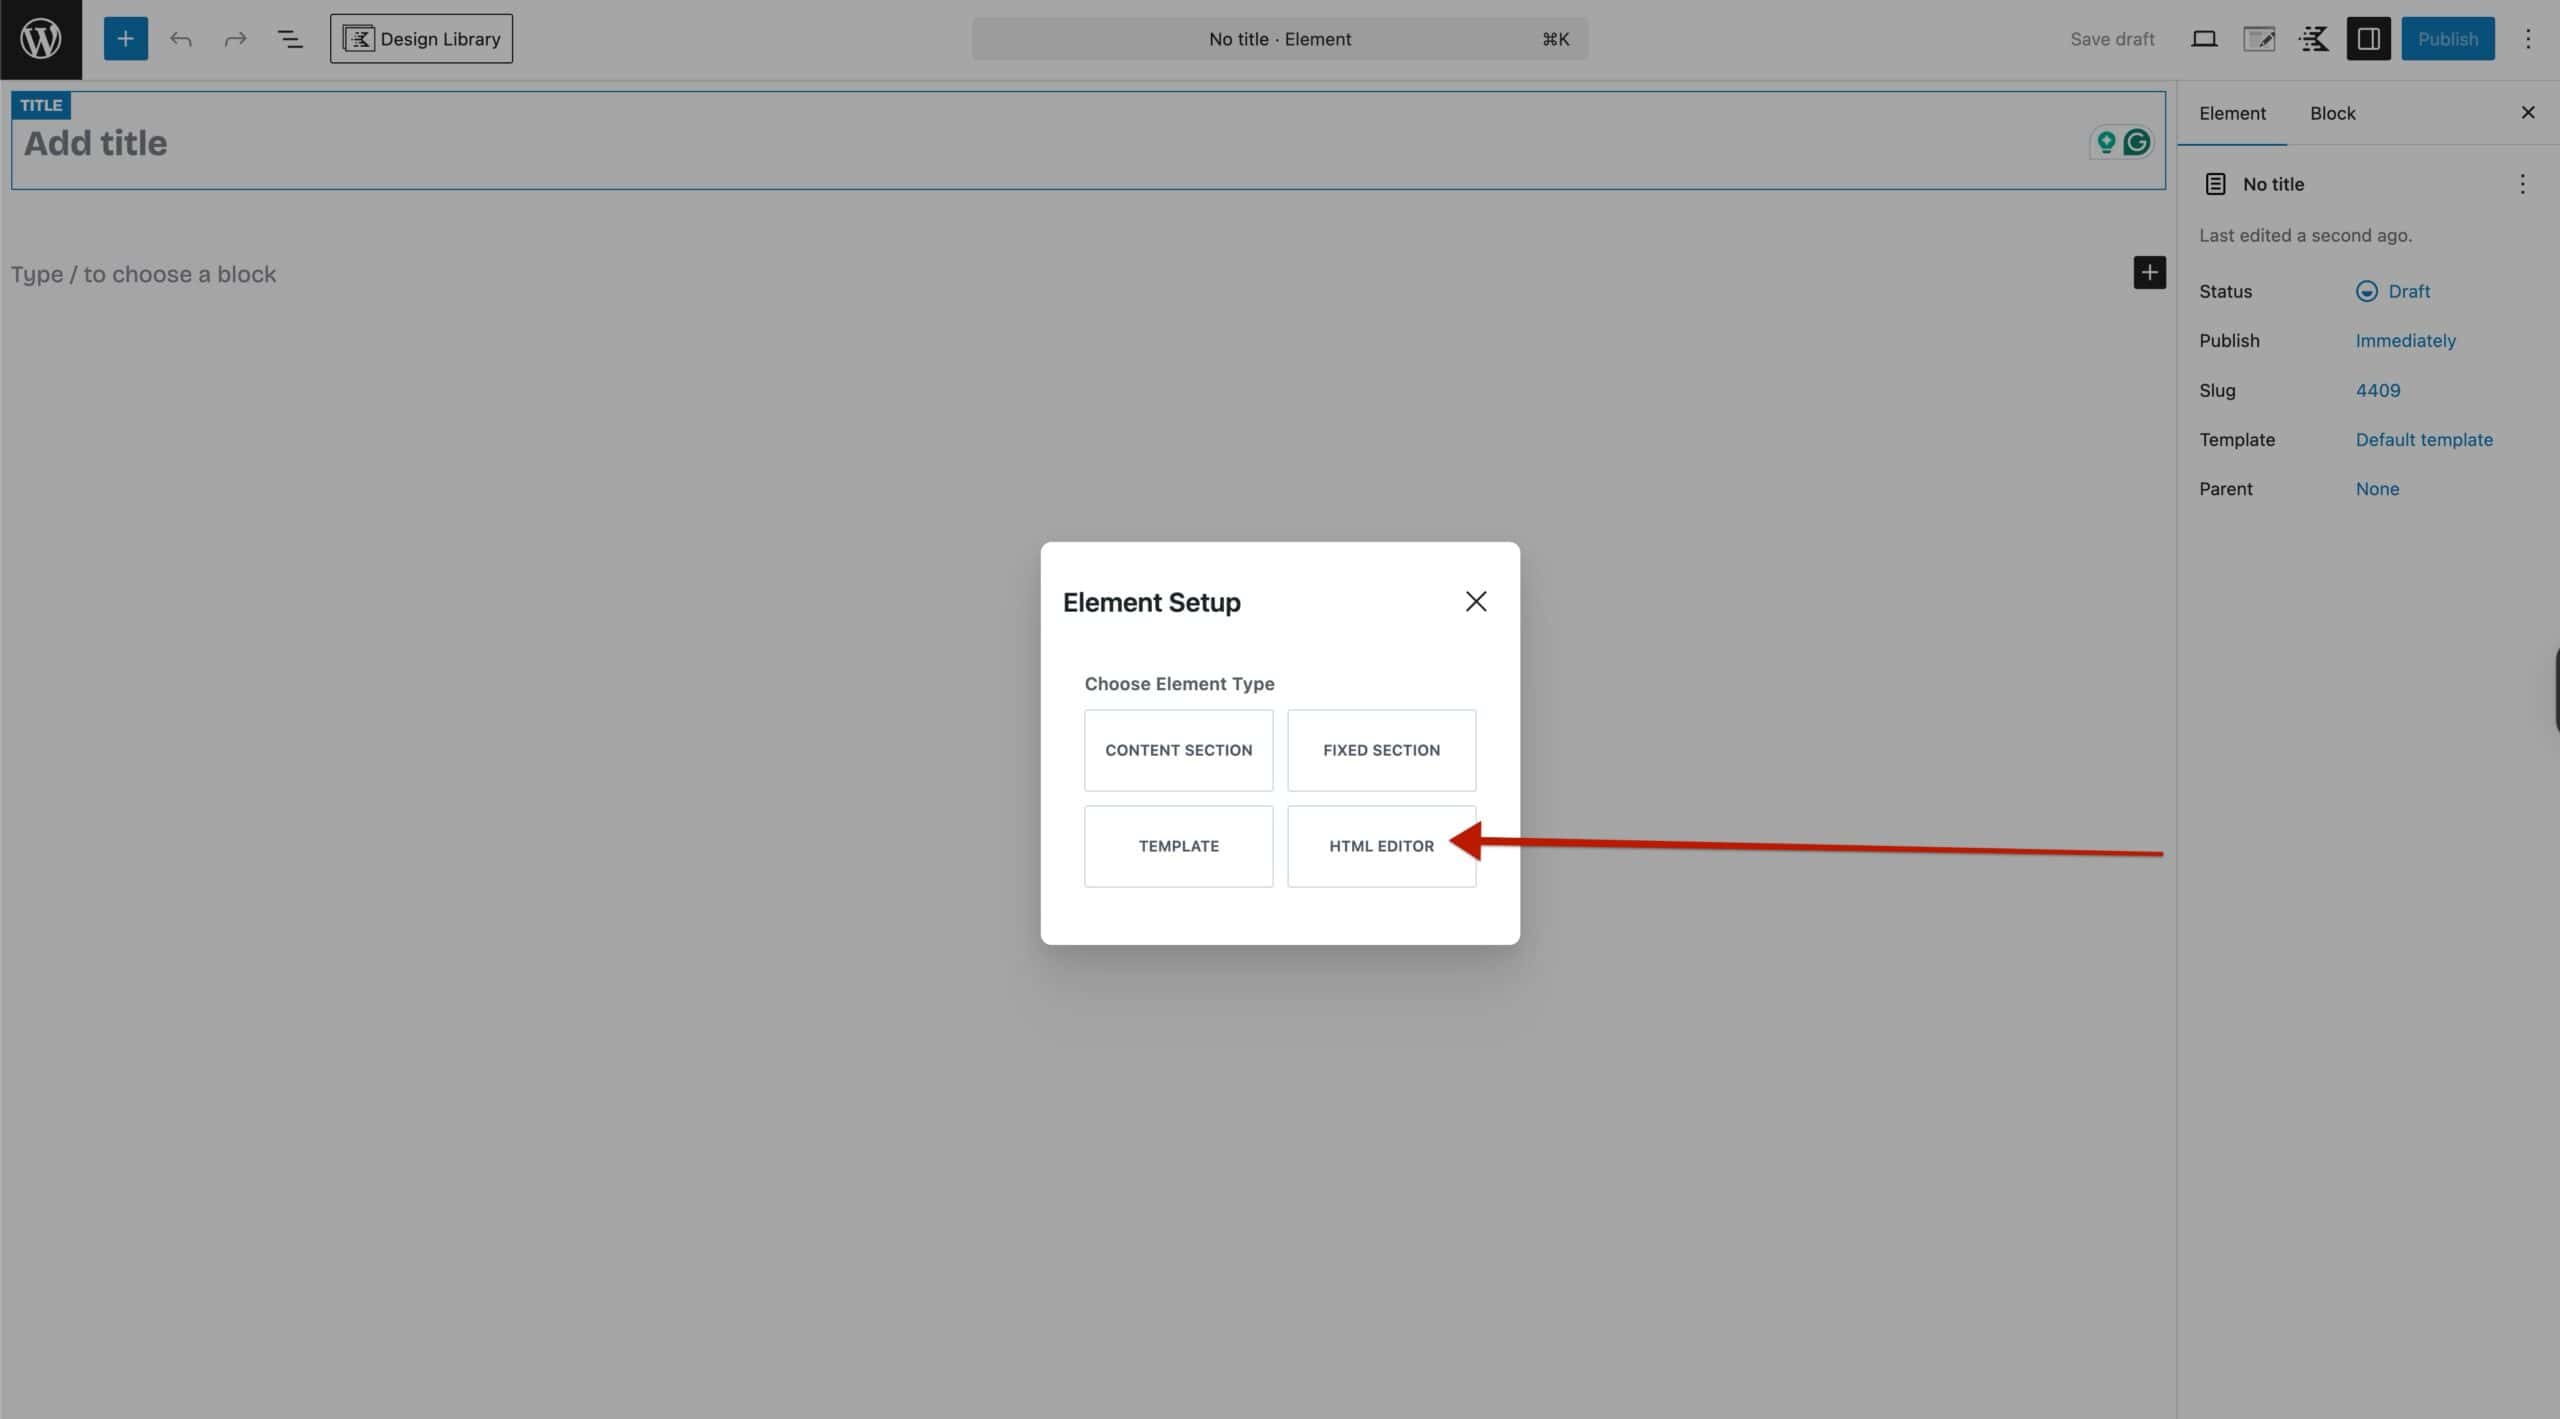Screen dimensions: 2560x1419
Task: Toggle the edit-page pencil icon
Action: tap(2259, 38)
